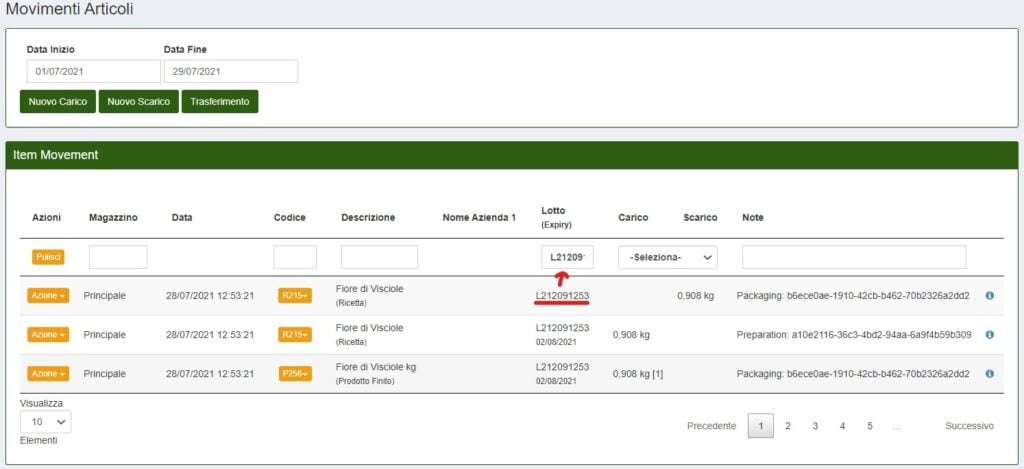Expand the P256 code dropdown
1024x469 pixels.
point(295,374)
